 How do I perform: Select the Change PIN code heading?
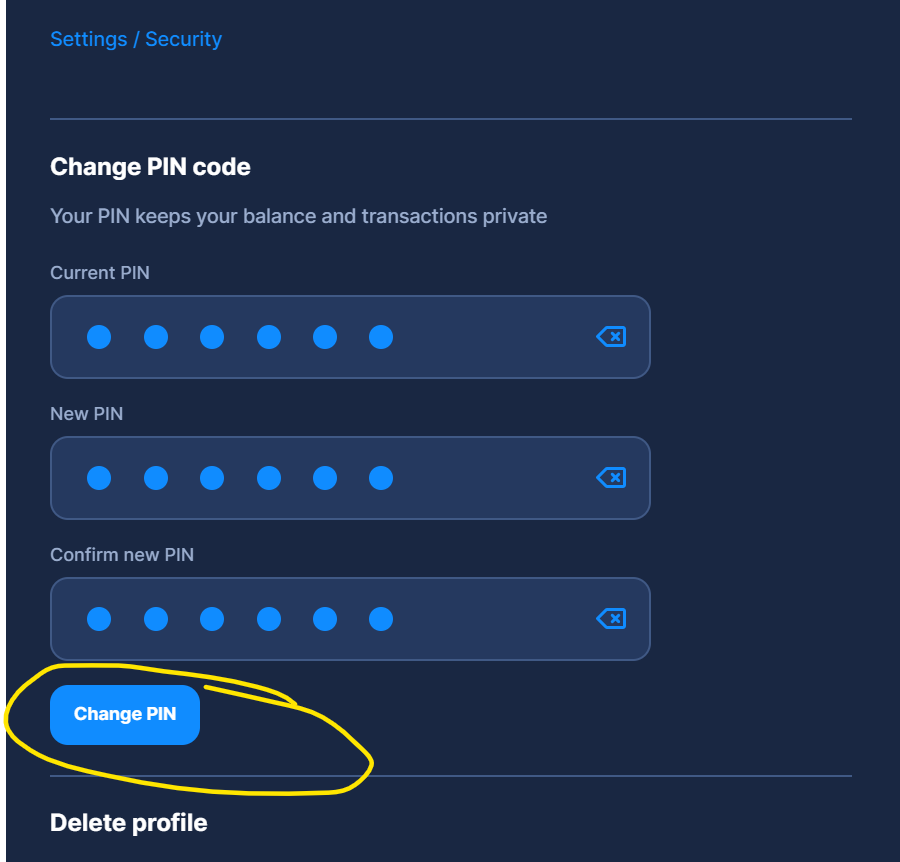click(x=150, y=166)
